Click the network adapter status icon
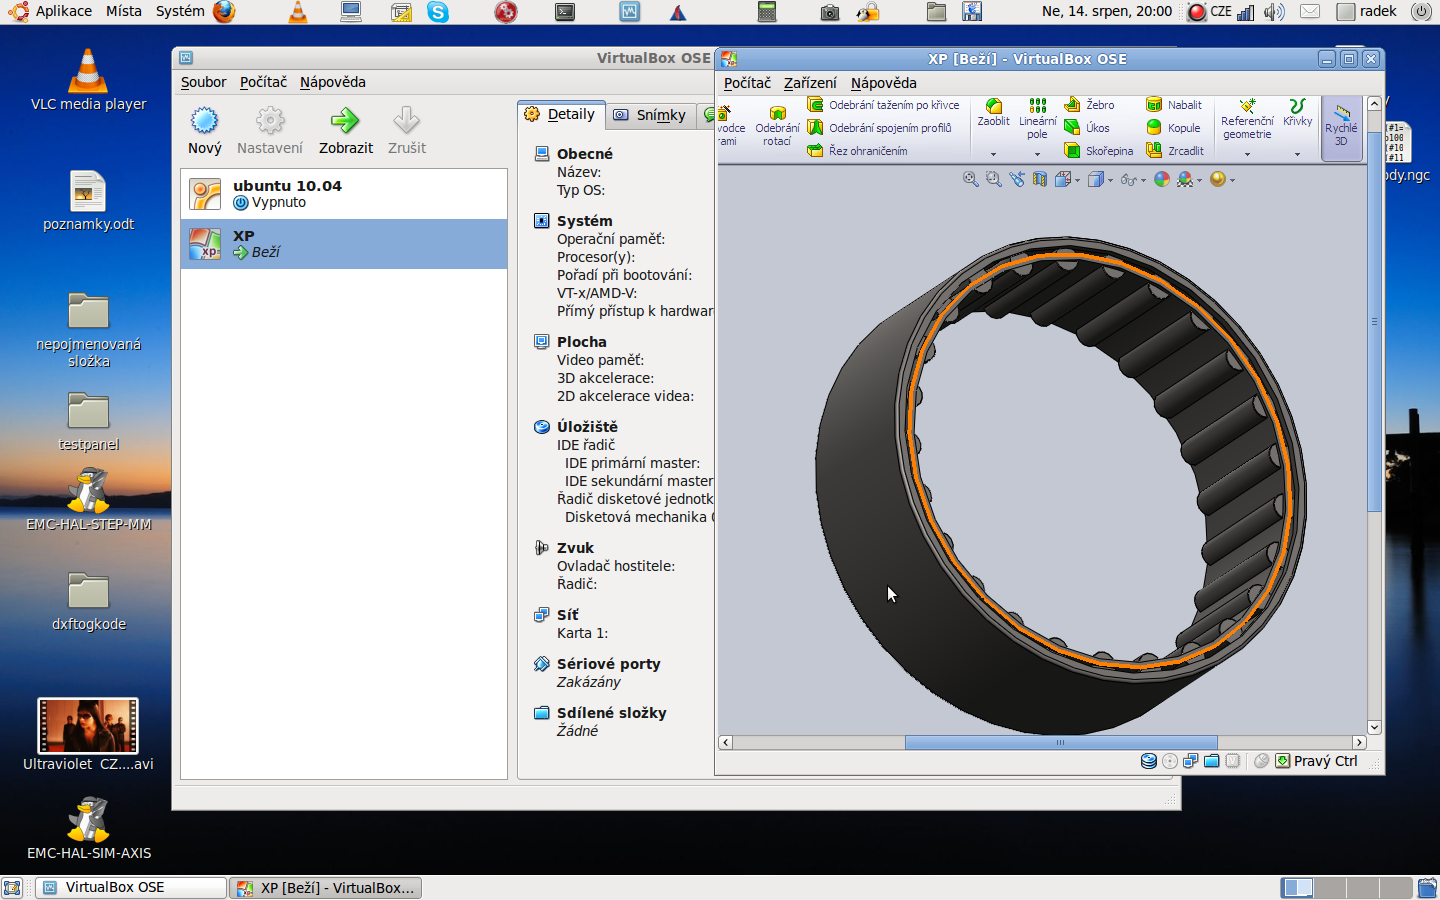 point(1191,761)
